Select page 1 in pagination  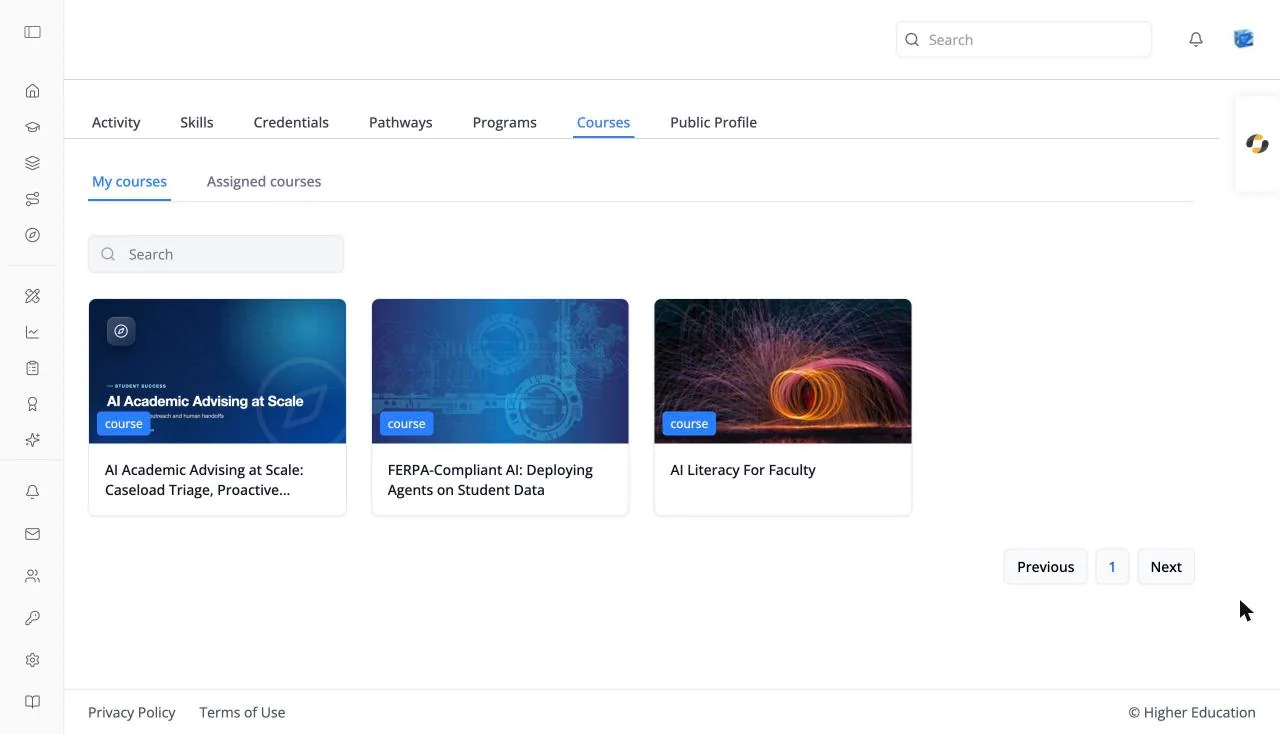[1112, 567]
